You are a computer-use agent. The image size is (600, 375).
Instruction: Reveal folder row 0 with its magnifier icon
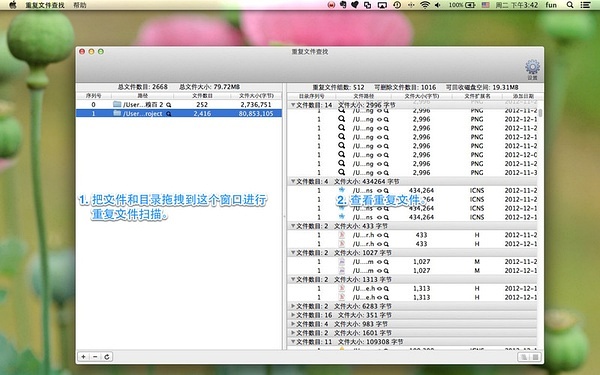click(169, 105)
